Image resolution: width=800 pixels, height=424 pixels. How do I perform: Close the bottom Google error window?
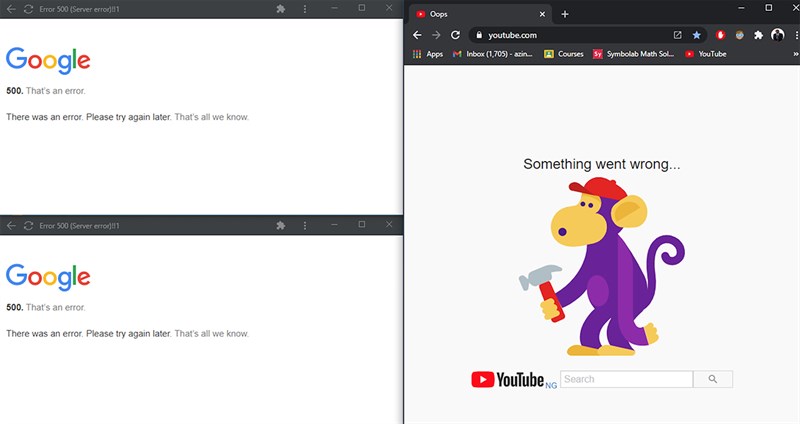pos(389,225)
